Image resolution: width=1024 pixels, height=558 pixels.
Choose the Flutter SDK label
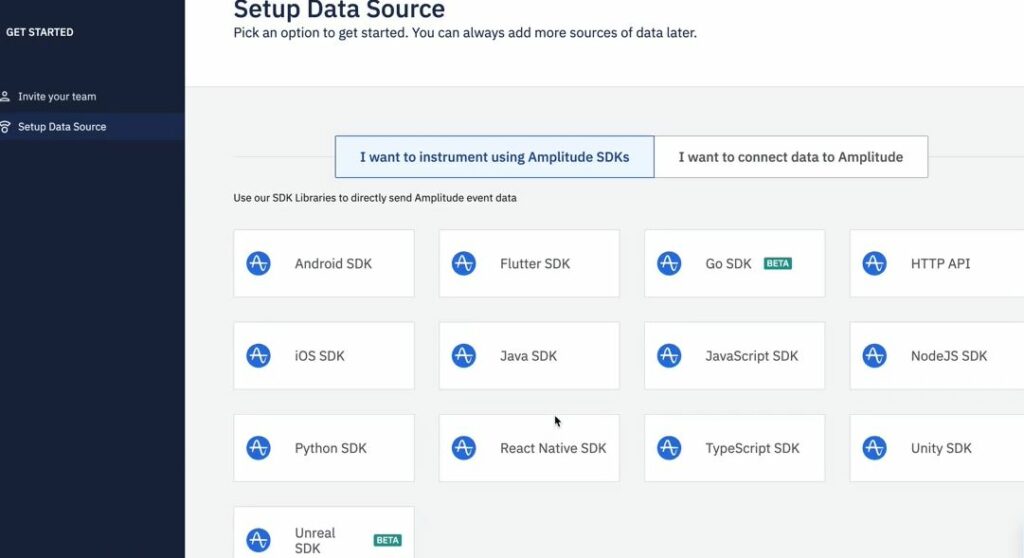tap(535, 264)
